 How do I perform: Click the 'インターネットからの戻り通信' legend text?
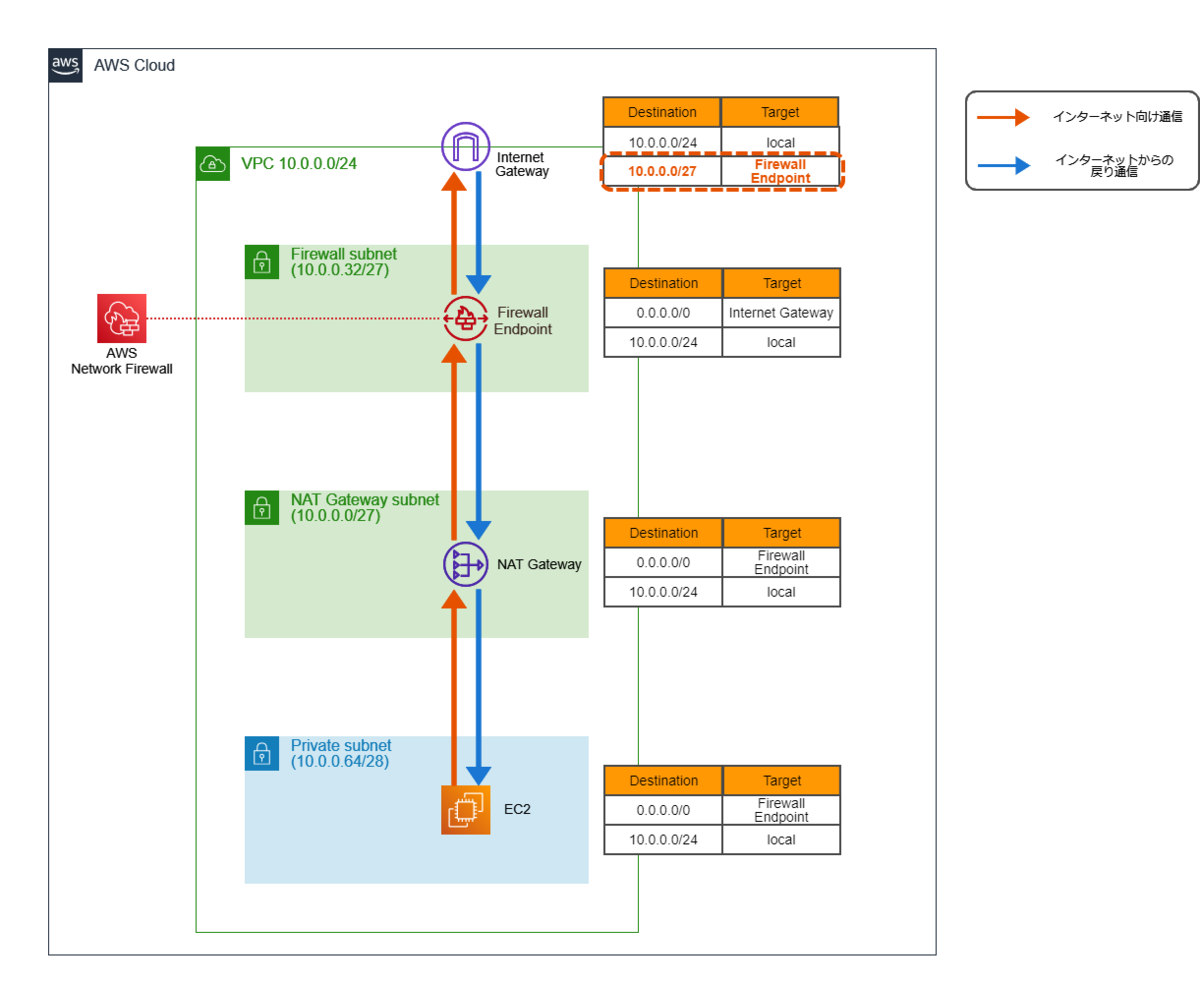(x=1114, y=165)
